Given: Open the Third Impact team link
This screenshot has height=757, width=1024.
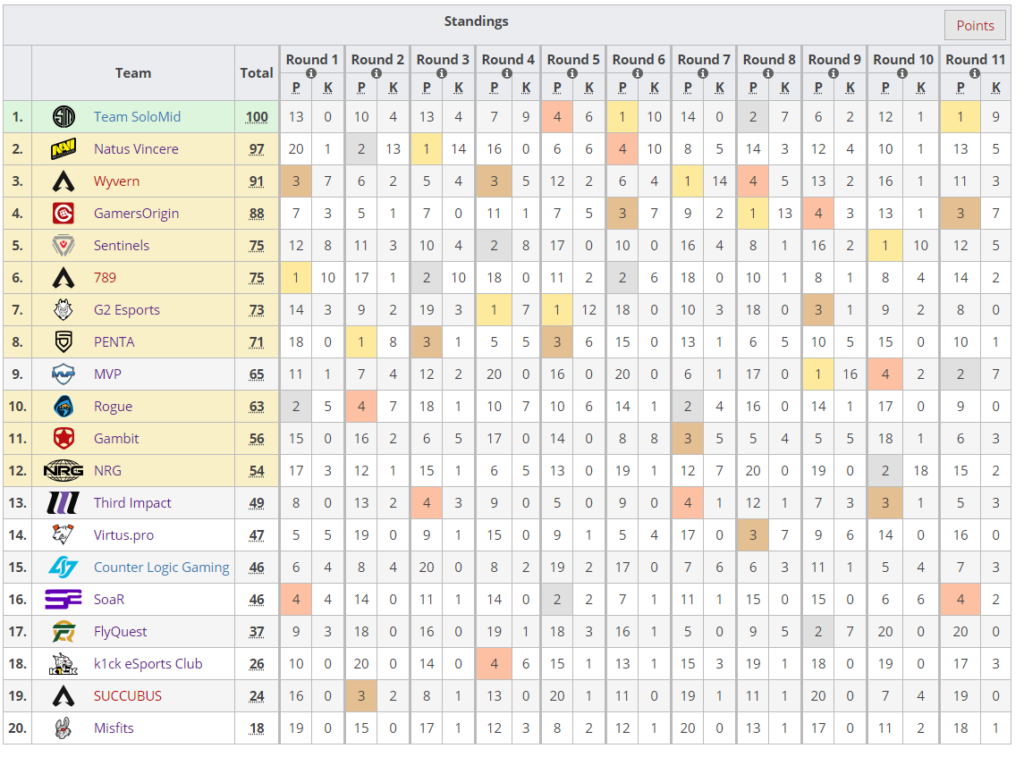Looking at the screenshot, I should coord(132,503).
